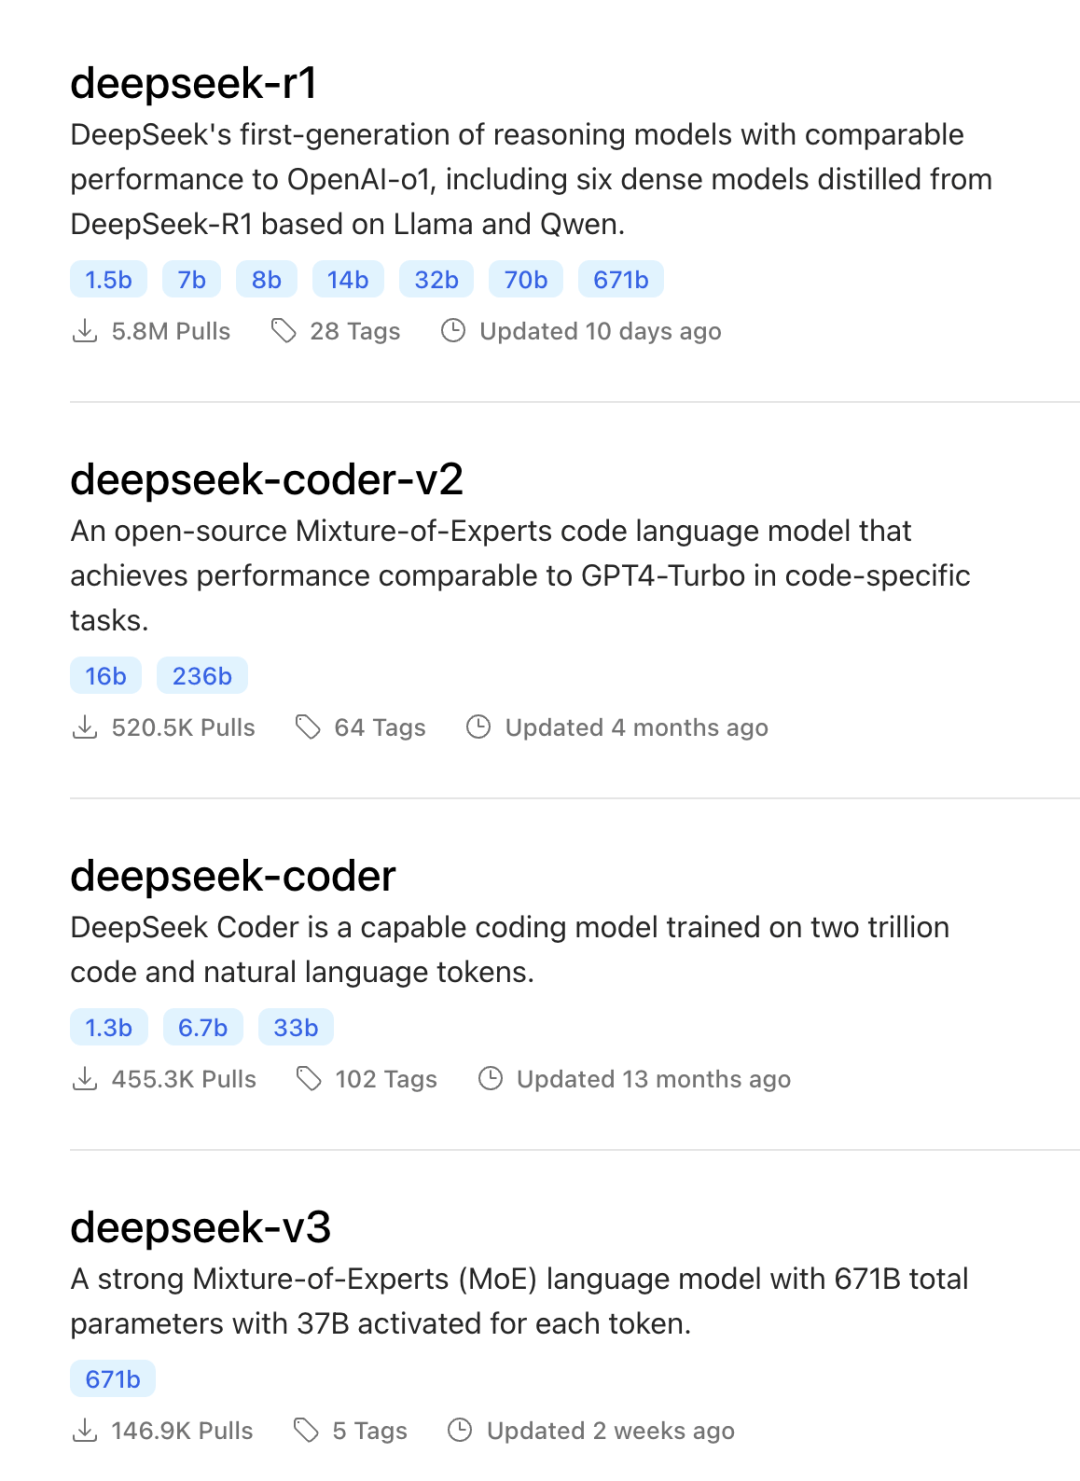This screenshot has width=1080, height=1481.
Task: Select the 671b tag under deepseek-v3
Action: [113, 1380]
